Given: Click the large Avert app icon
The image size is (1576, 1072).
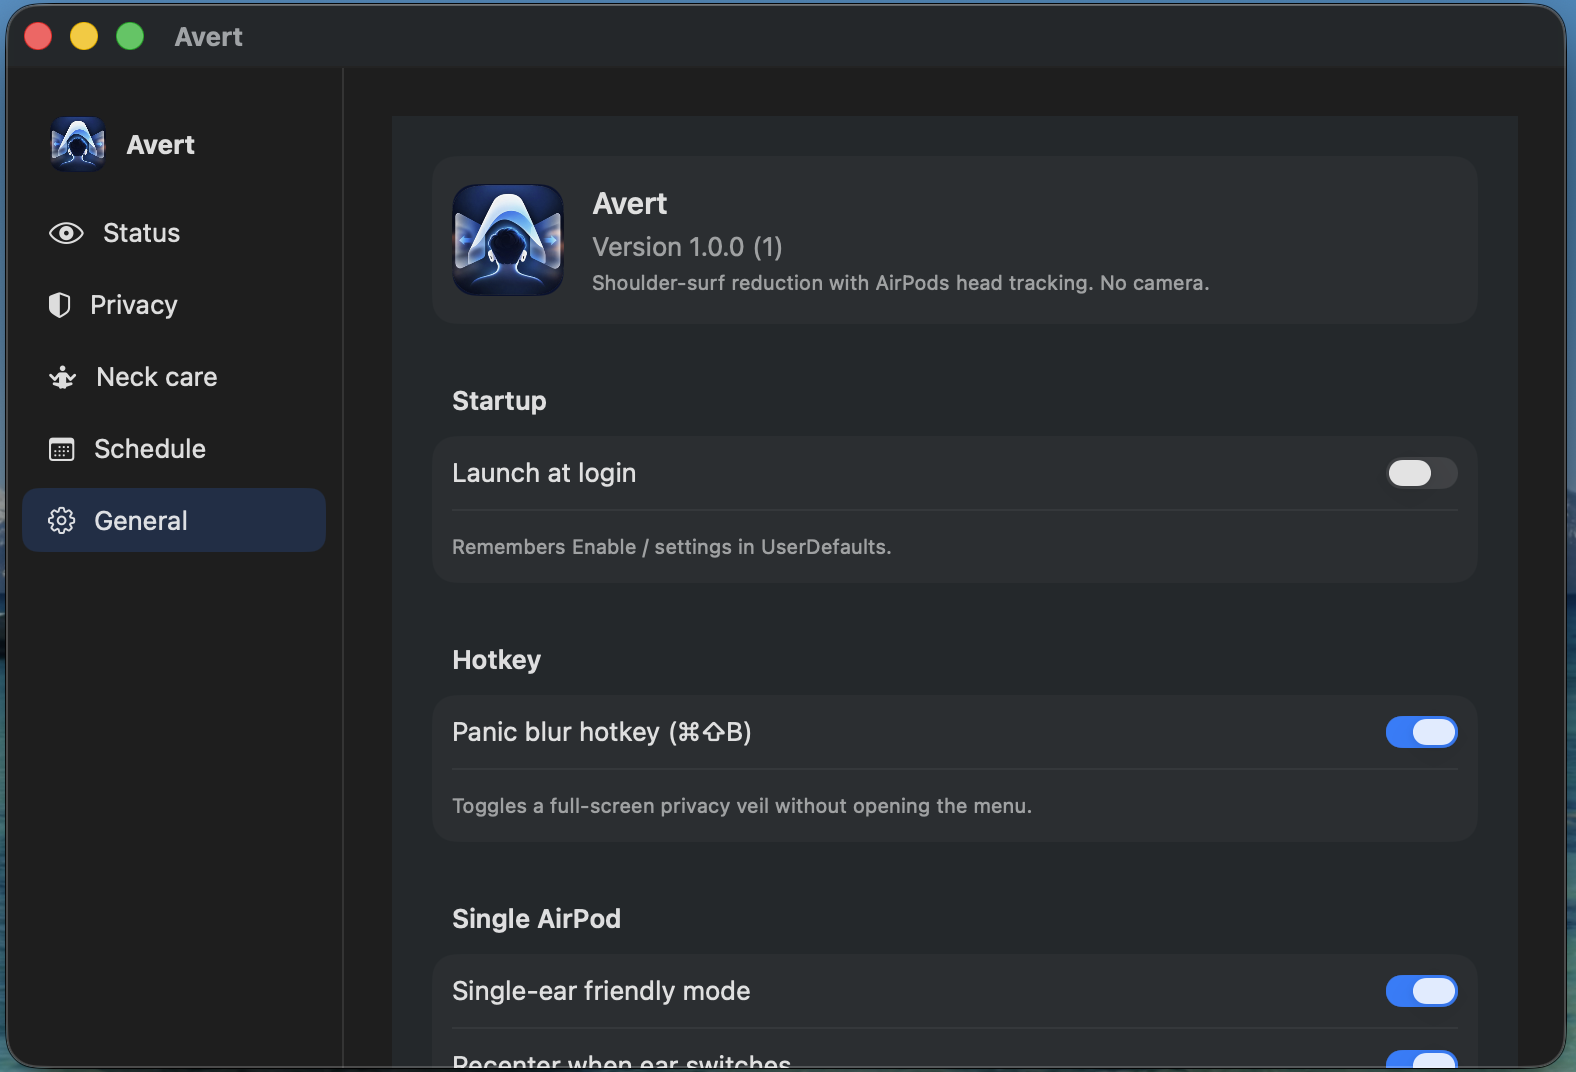Looking at the screenshot, I should point(508,240).
